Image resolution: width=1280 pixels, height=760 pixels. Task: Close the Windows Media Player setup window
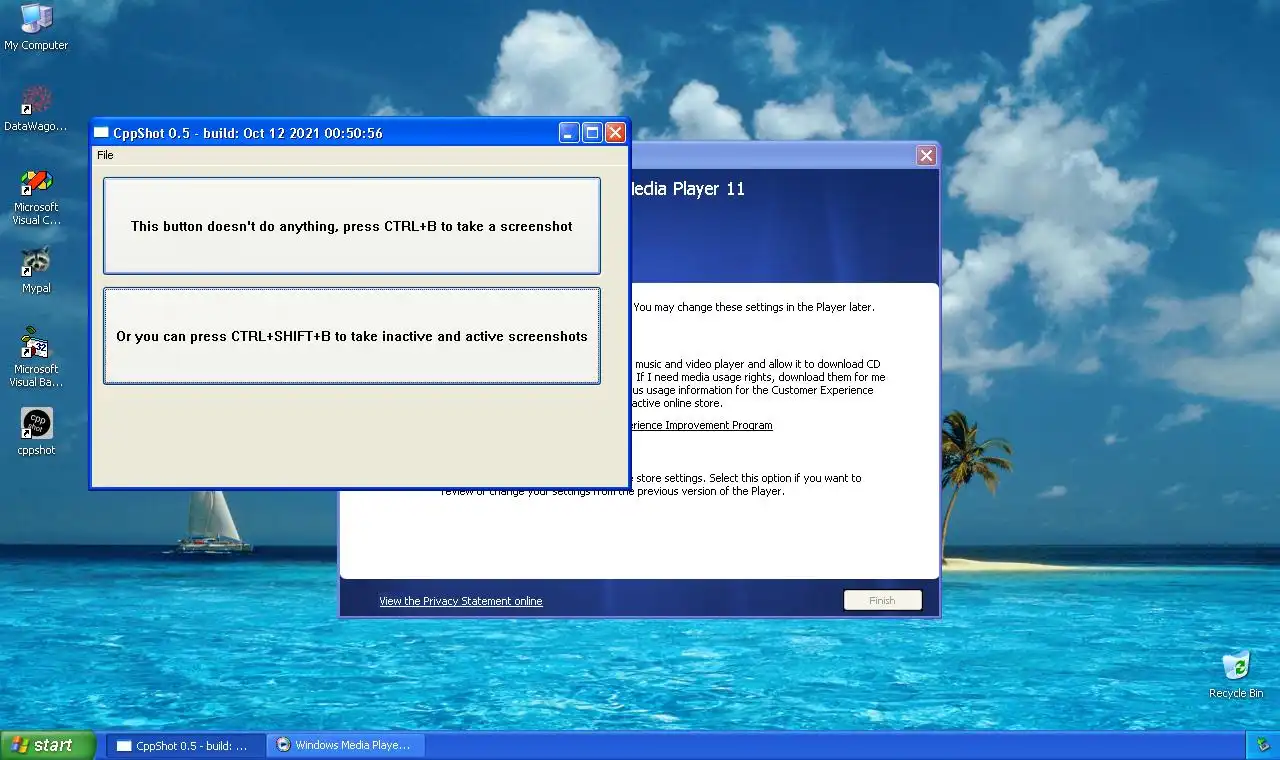926,155
